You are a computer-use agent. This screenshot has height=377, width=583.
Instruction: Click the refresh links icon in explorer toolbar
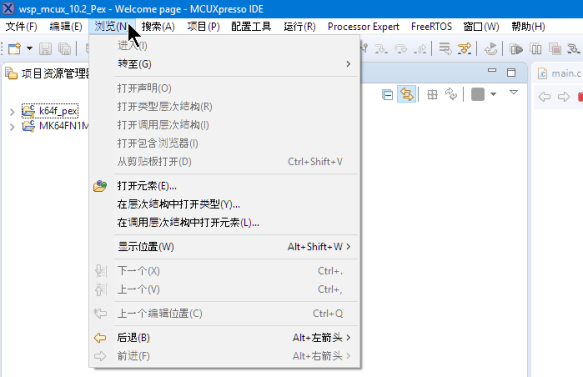(x=451, y=94)
